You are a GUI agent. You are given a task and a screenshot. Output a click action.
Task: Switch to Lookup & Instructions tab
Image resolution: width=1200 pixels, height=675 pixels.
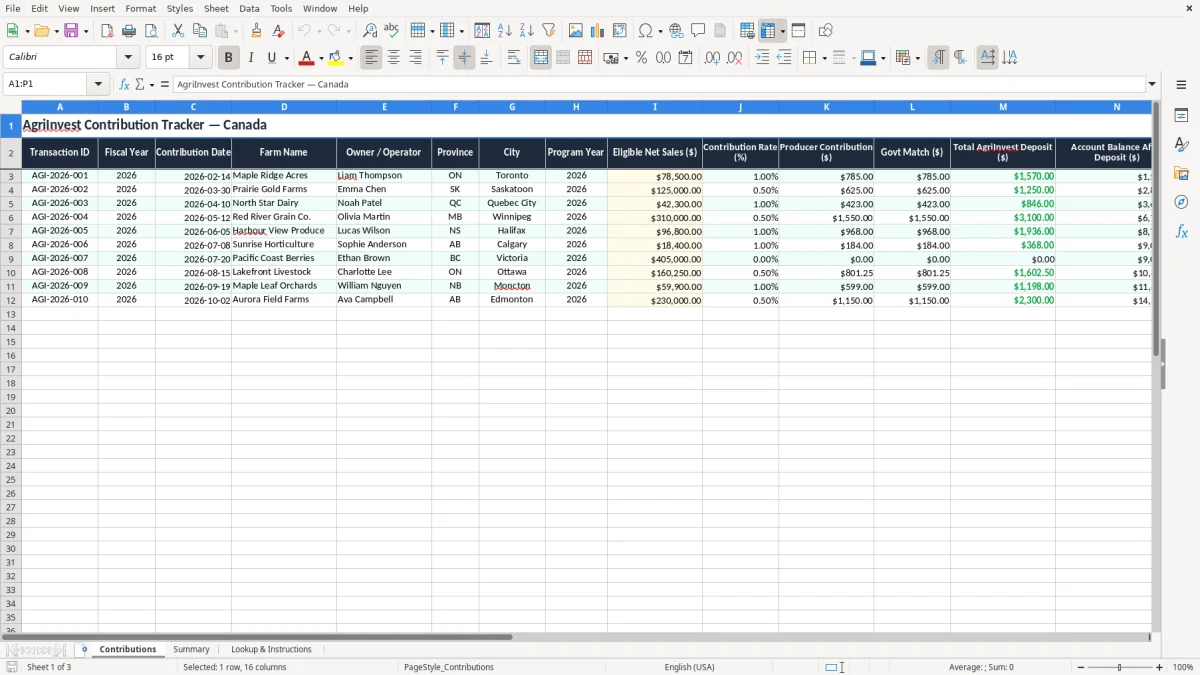pyautogui.click(x=271, y=649)
